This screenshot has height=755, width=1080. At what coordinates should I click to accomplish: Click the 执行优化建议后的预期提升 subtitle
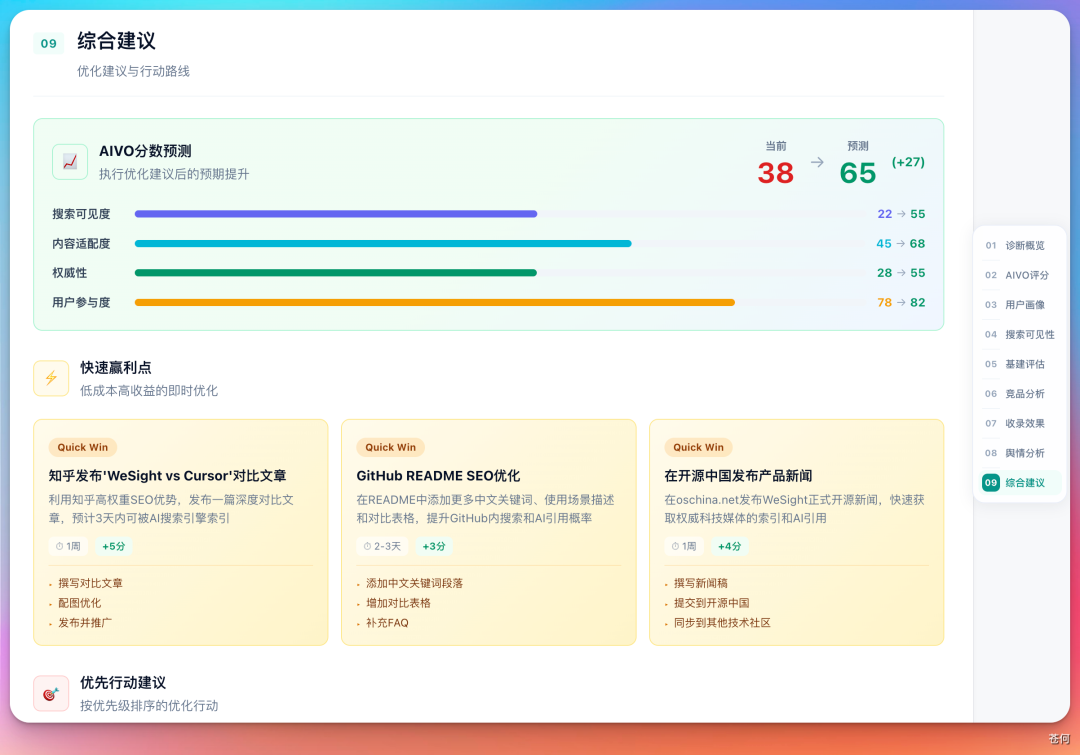coord(174,174)
